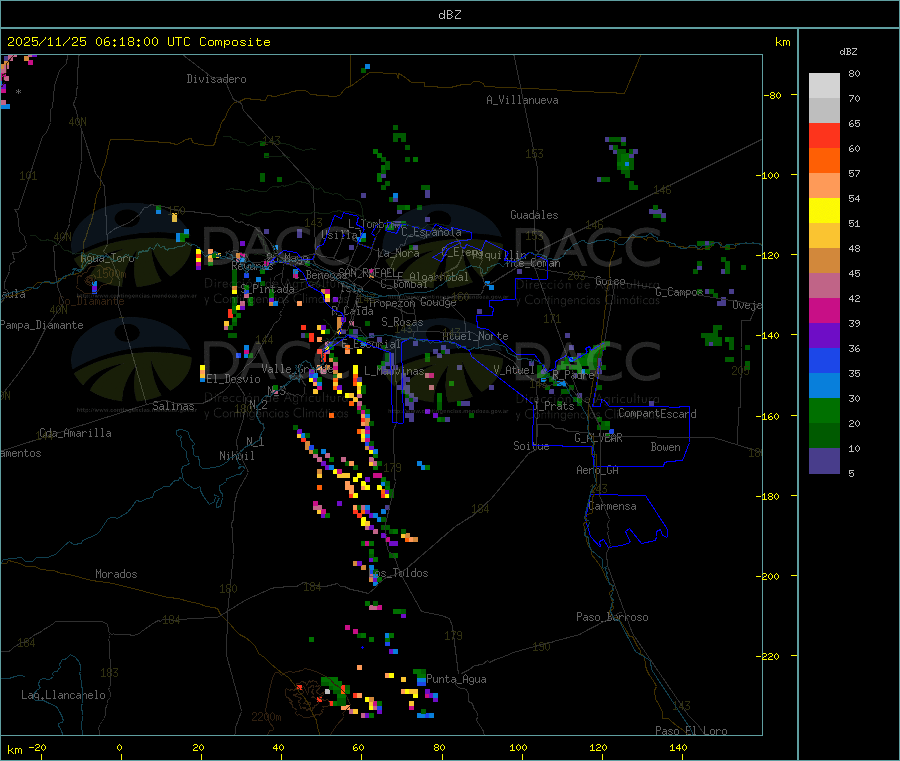Click the A_Villanueva map label
The width and height of the screenshot is (900, 761).
tap(522, 100)
